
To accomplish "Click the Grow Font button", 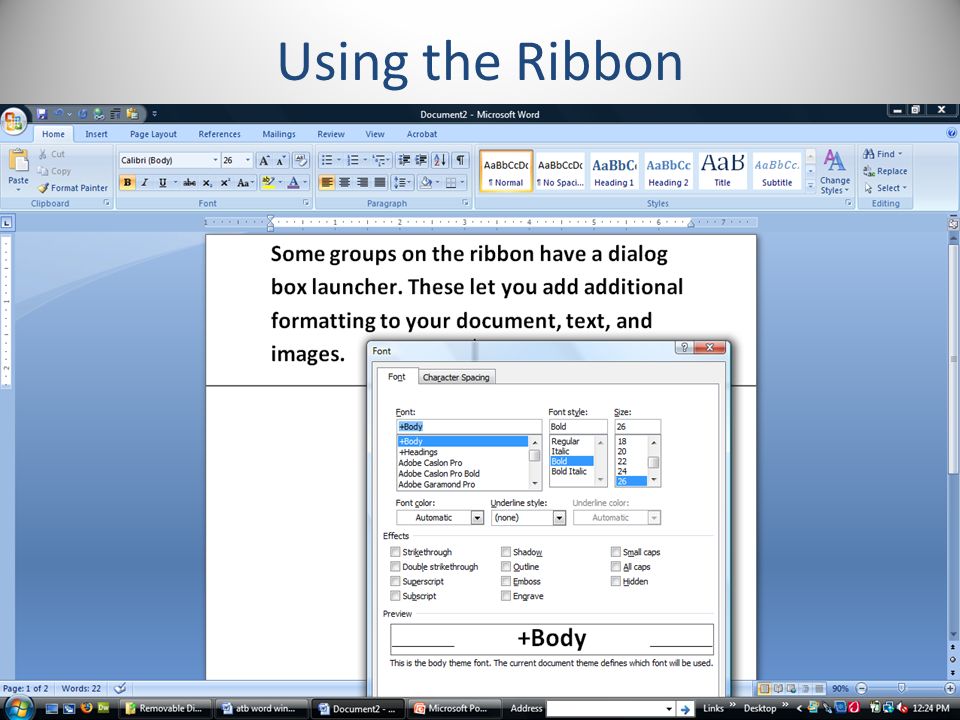I will 264,160.
